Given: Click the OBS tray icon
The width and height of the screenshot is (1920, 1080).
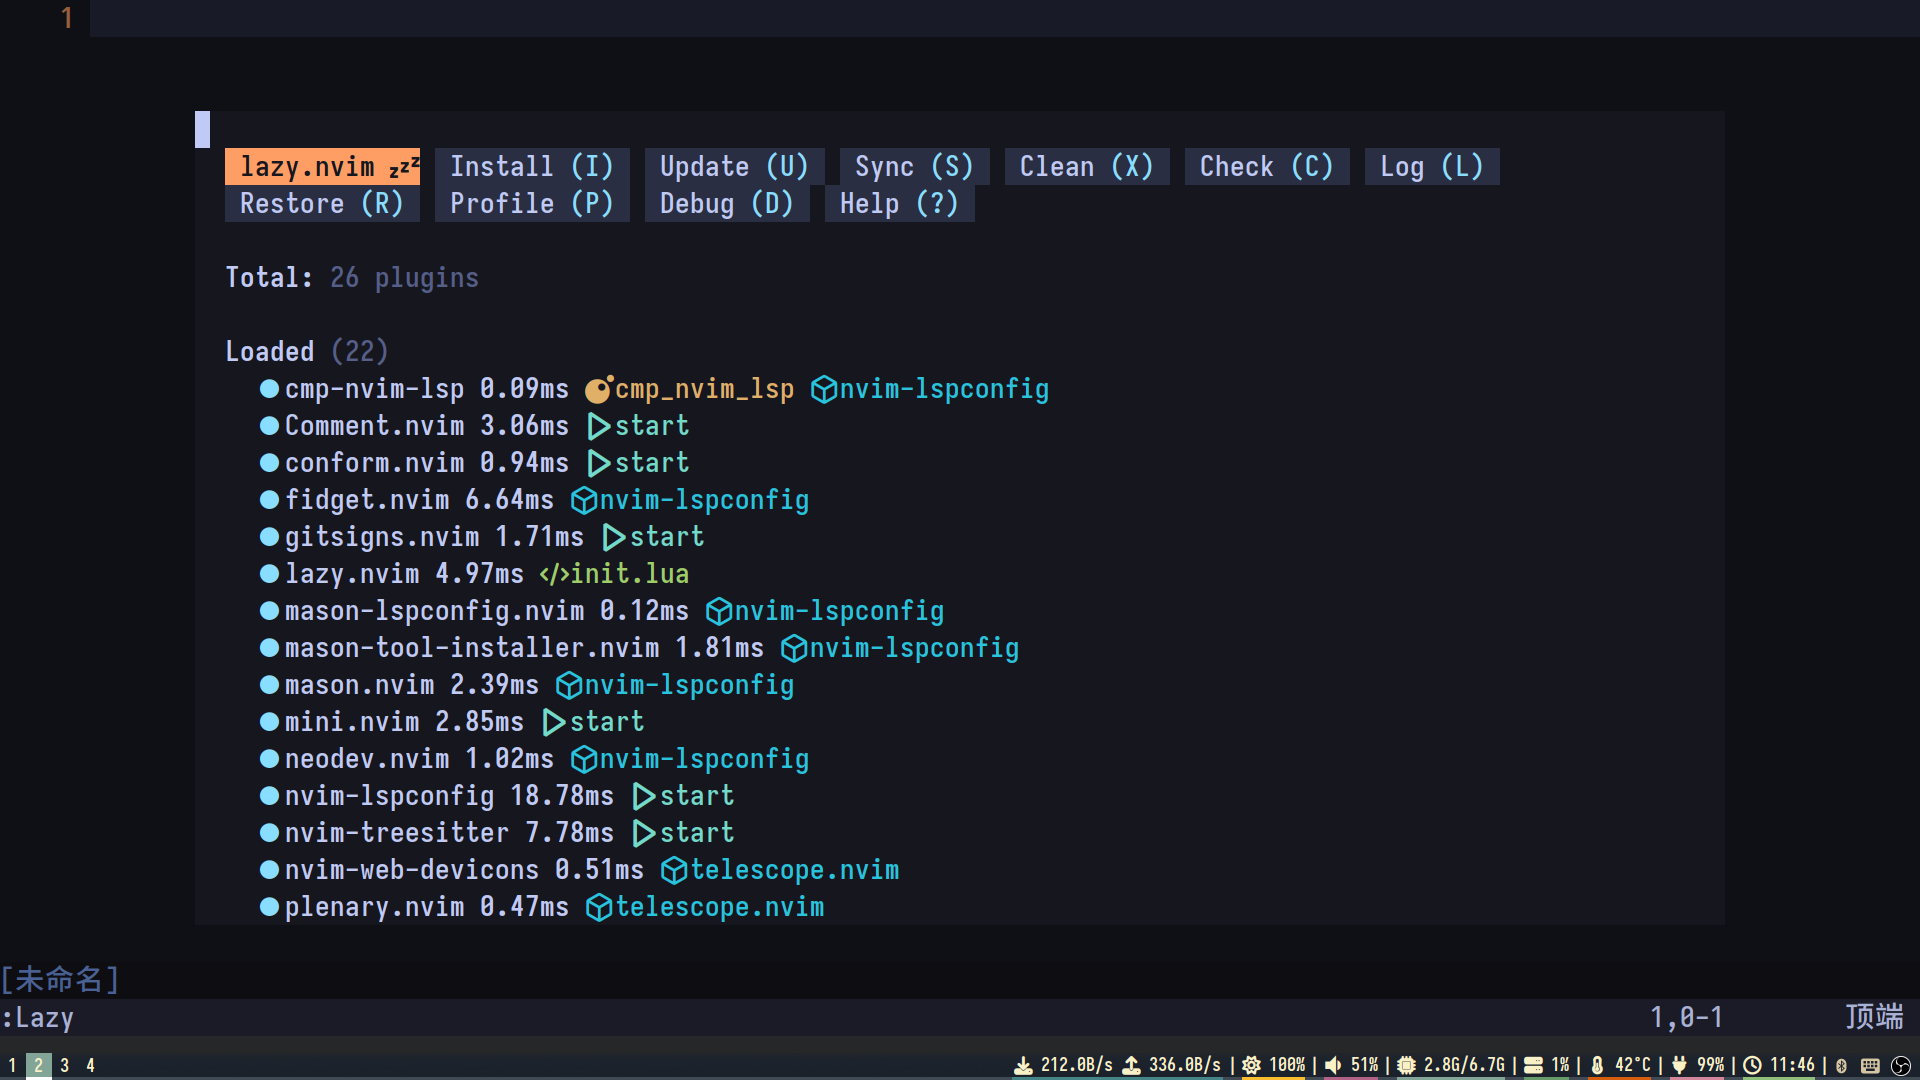Looking at the screenshot, I should 1901,1065.
